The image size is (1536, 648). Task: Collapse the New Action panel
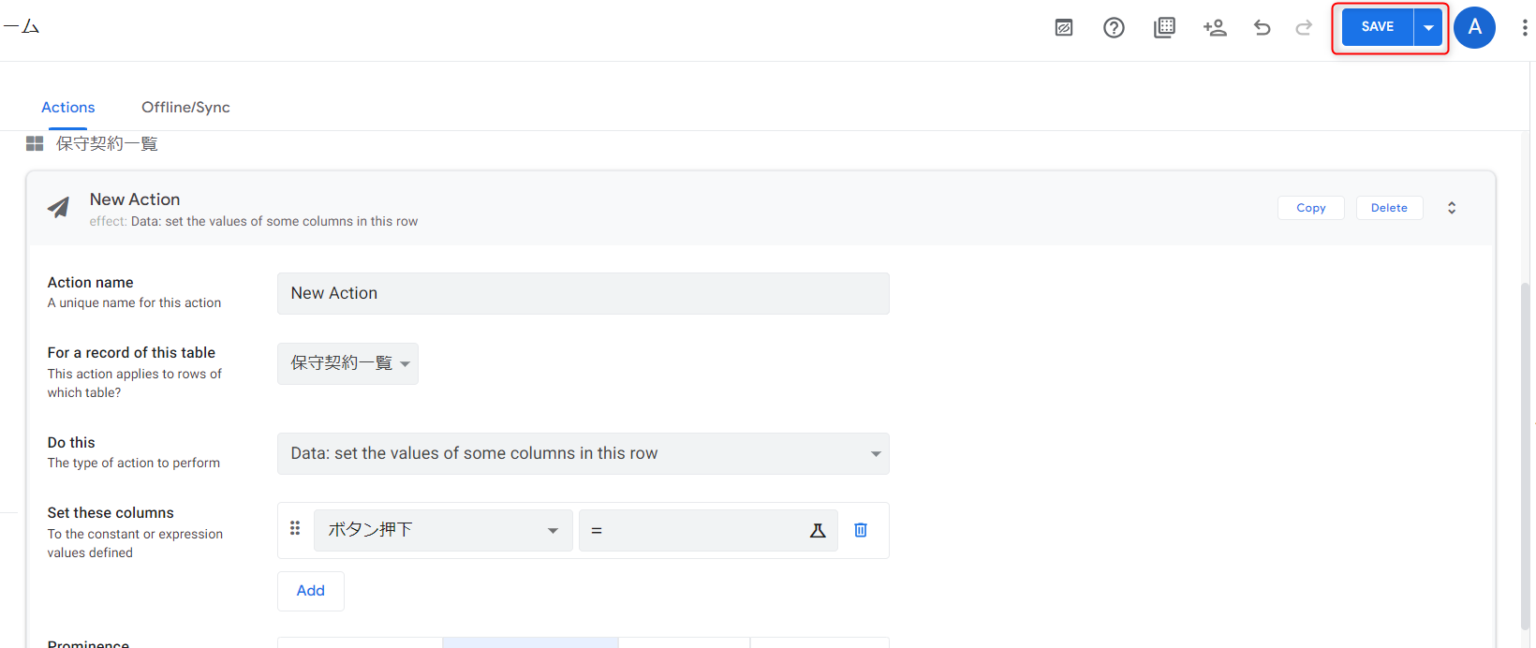point(1451,208)
